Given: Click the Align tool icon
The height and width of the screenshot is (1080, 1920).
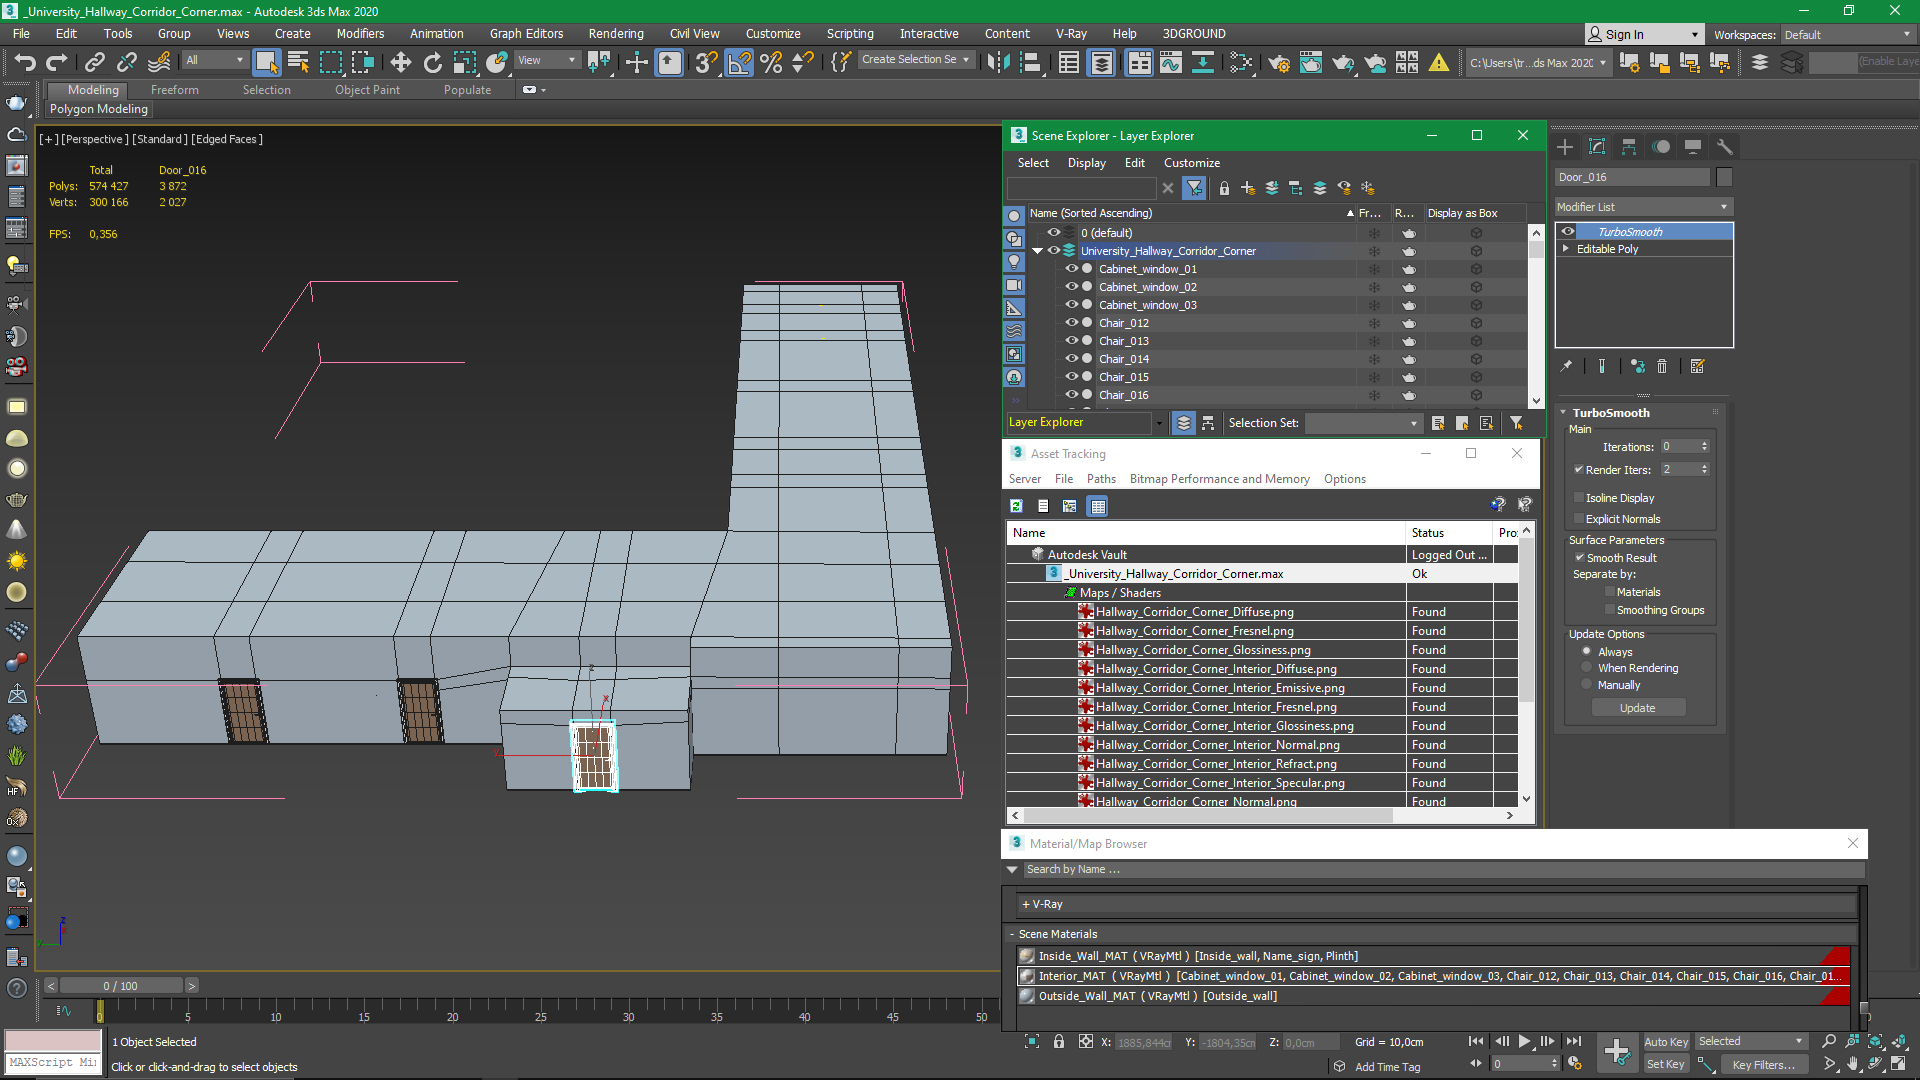Looking at the screenshot, I should click(x=1031, y=62).
